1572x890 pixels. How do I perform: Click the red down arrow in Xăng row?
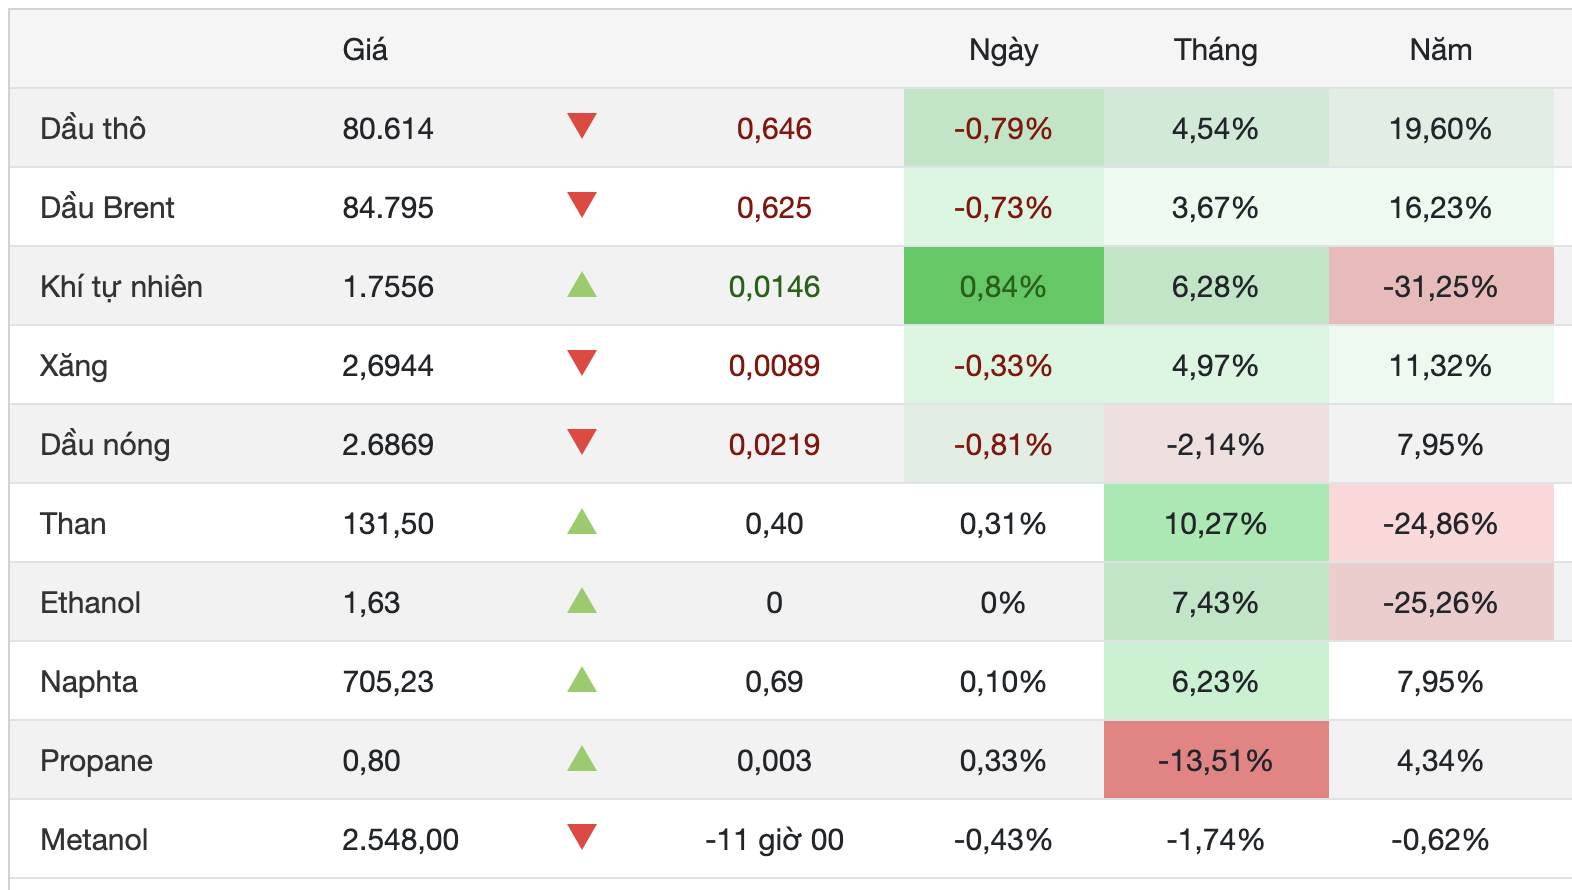point(582,363)
